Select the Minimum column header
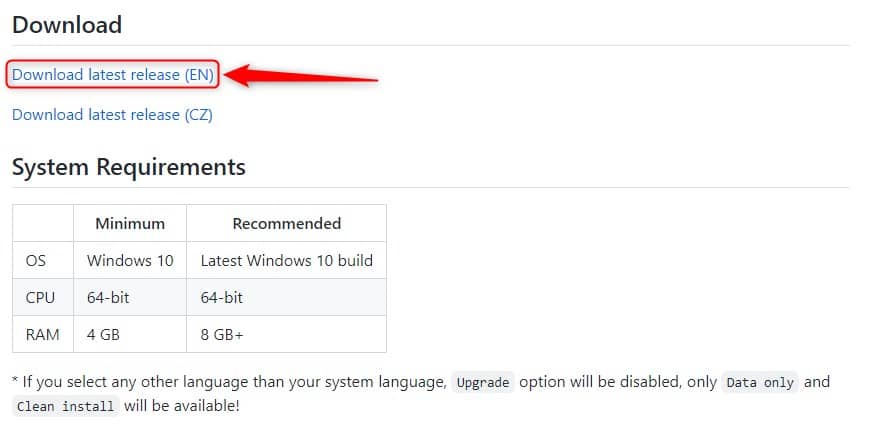 130,223
